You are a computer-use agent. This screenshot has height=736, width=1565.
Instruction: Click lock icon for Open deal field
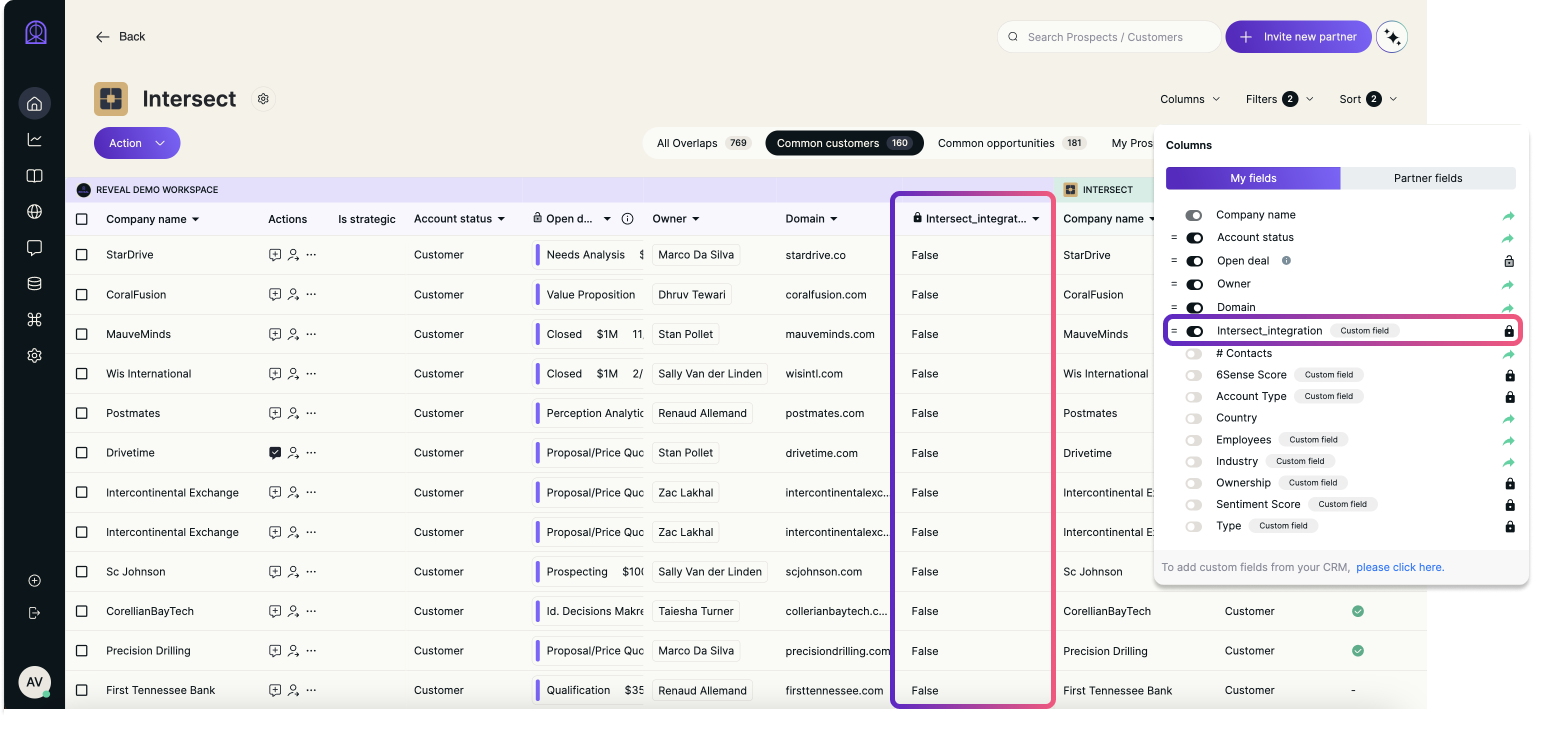point(1509,261)
